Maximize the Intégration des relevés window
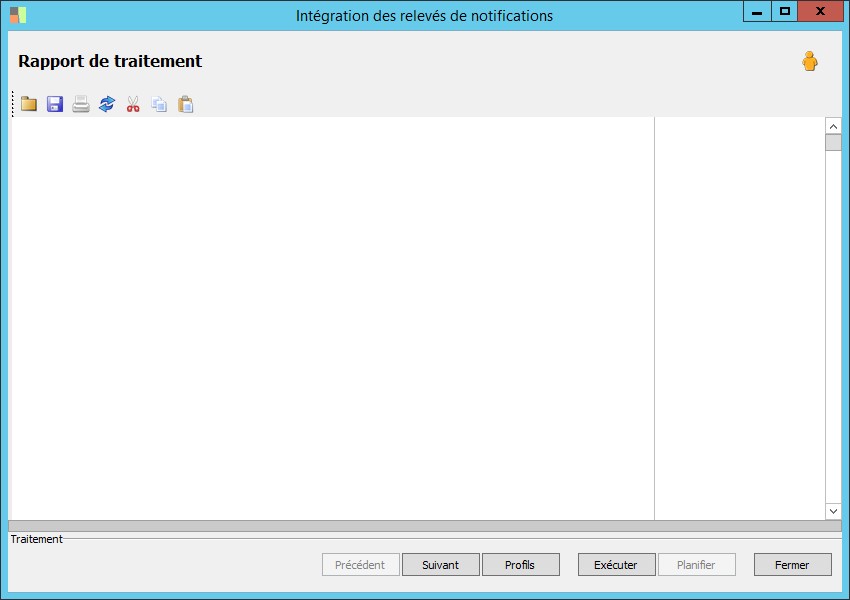This screenshot has width=850, height=600. tap(784, 11)
